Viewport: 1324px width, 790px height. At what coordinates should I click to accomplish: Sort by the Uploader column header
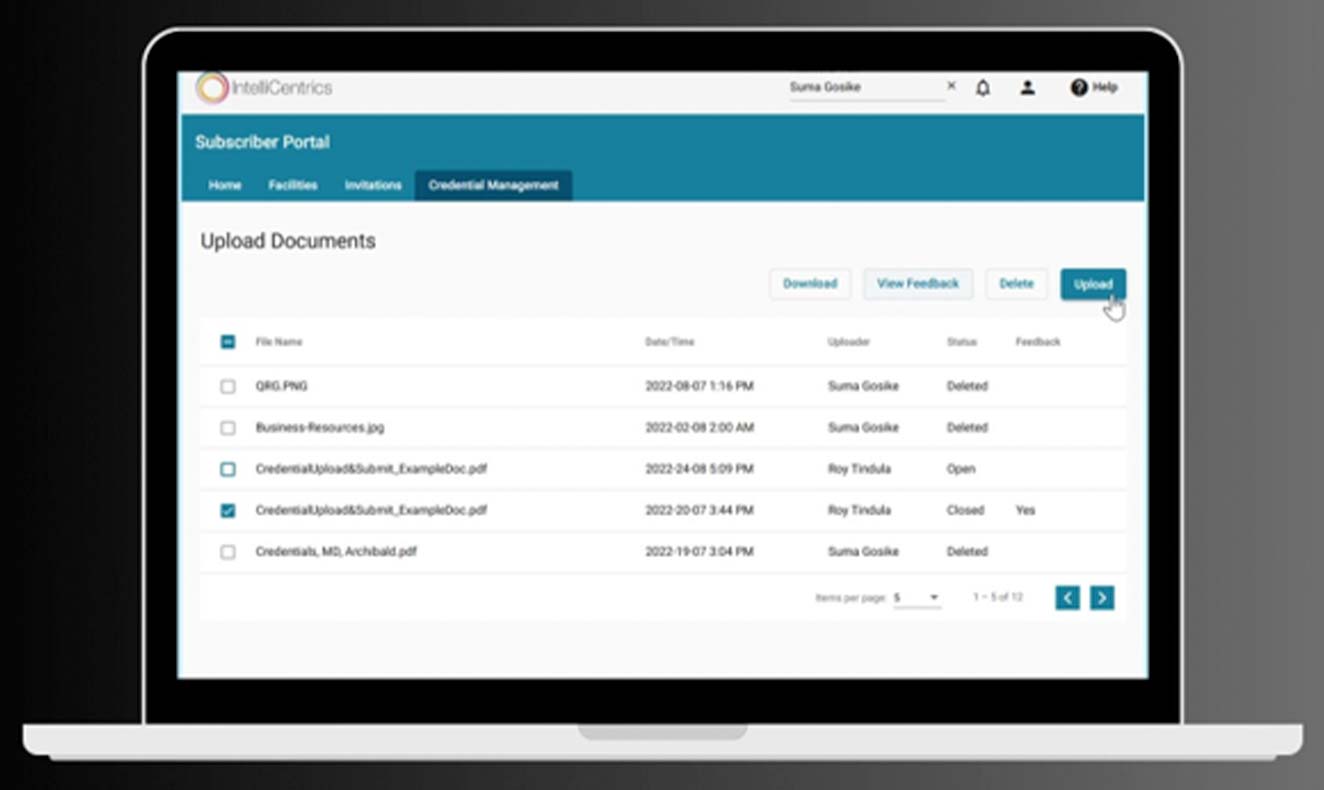(849, 342)
